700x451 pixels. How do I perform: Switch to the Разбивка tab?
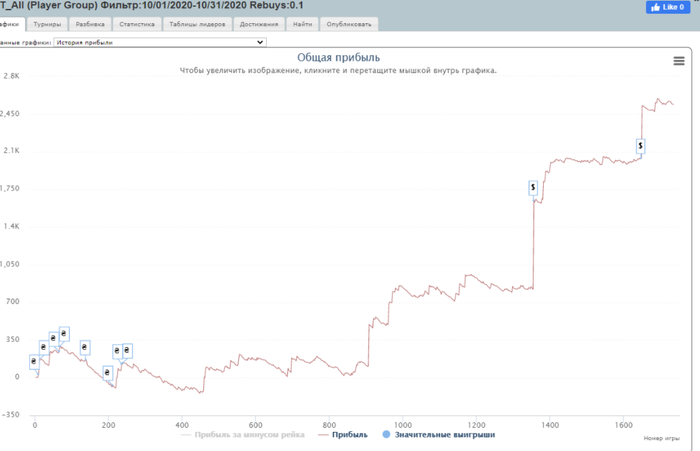(x=90, y=24)
